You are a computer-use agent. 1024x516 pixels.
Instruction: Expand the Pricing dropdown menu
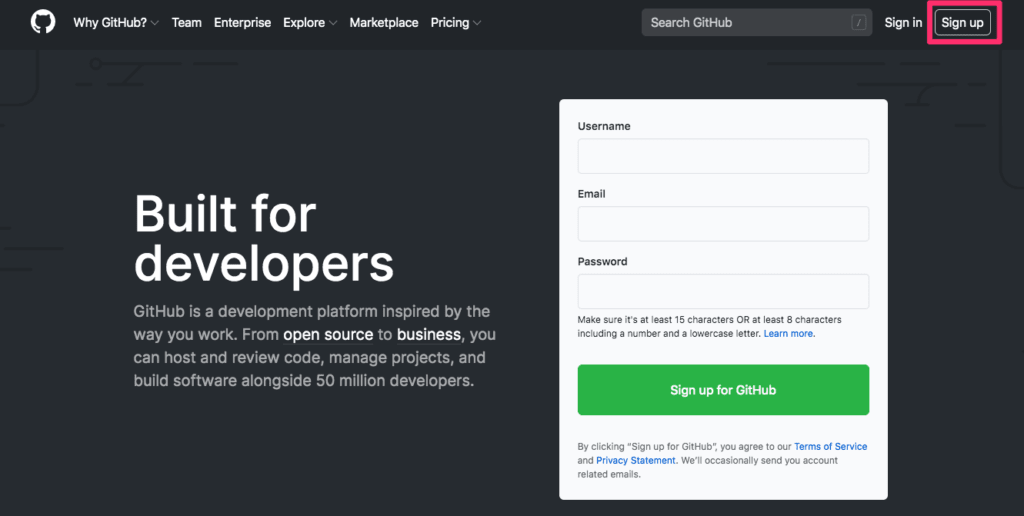click(x=456, y=23)
